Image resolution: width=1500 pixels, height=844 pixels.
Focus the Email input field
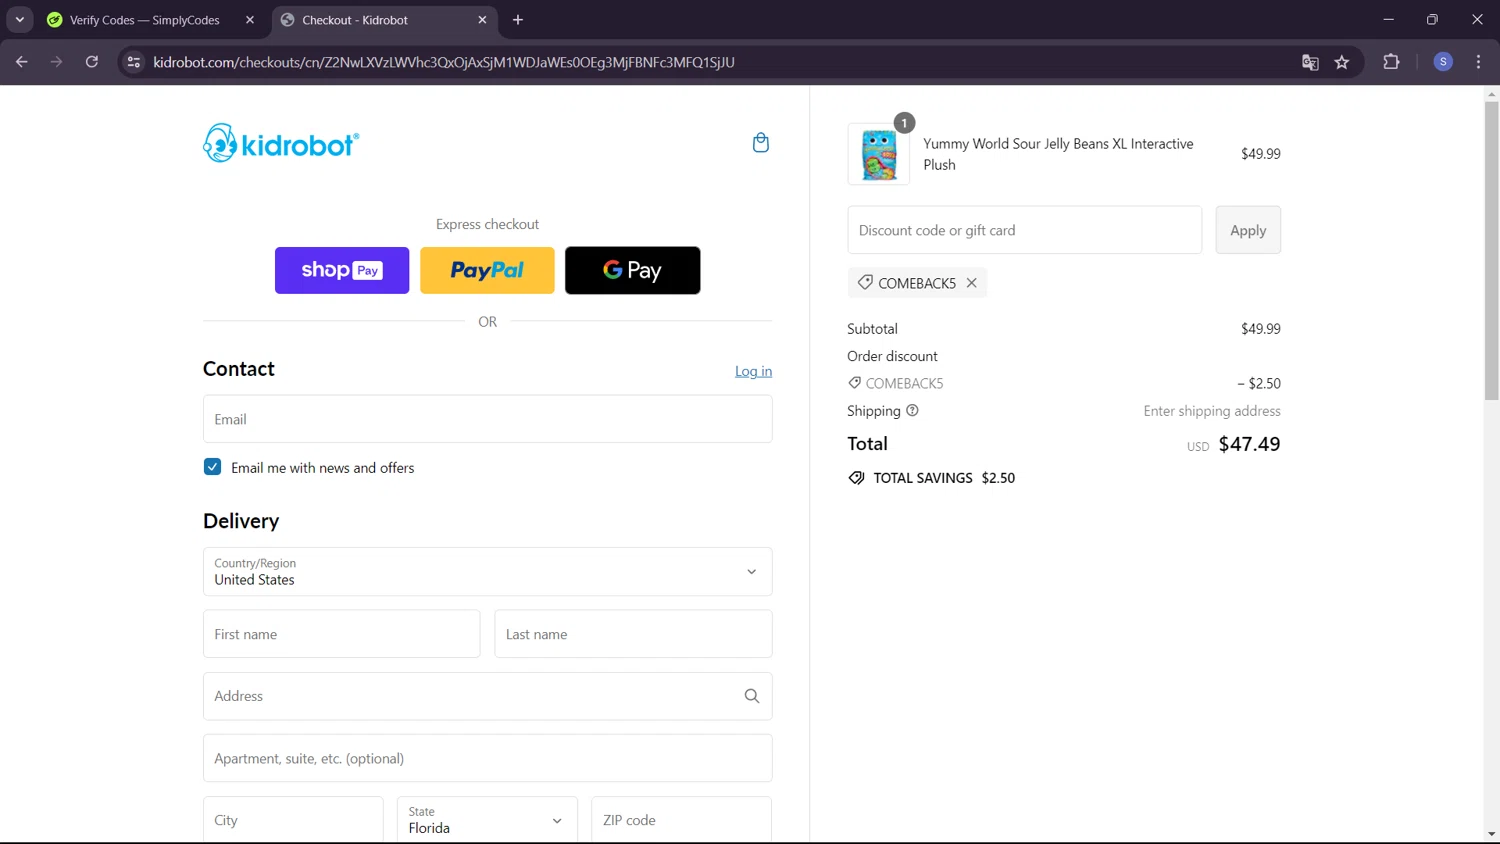(488, 419)
